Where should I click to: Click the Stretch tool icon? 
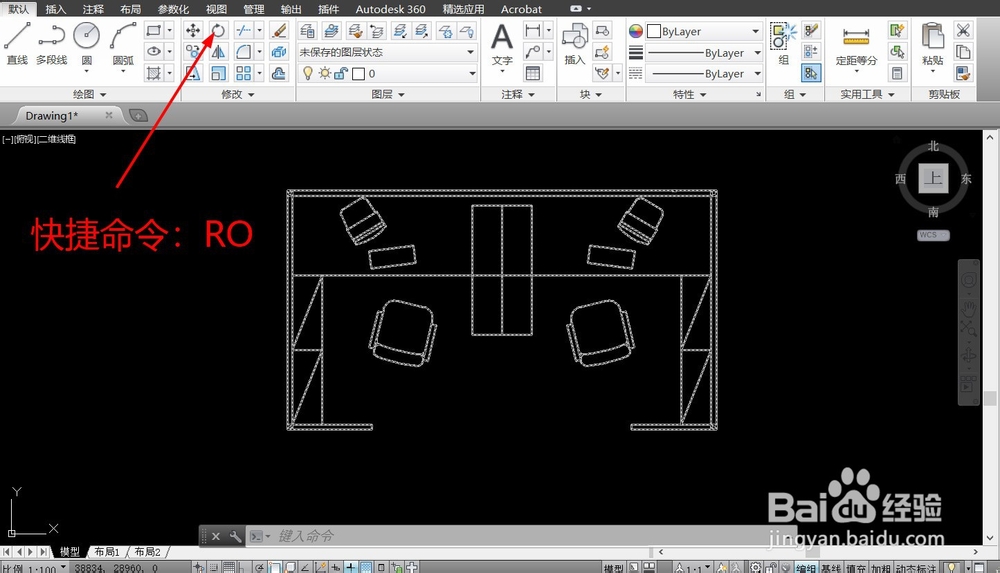click(x=193, y=73)
